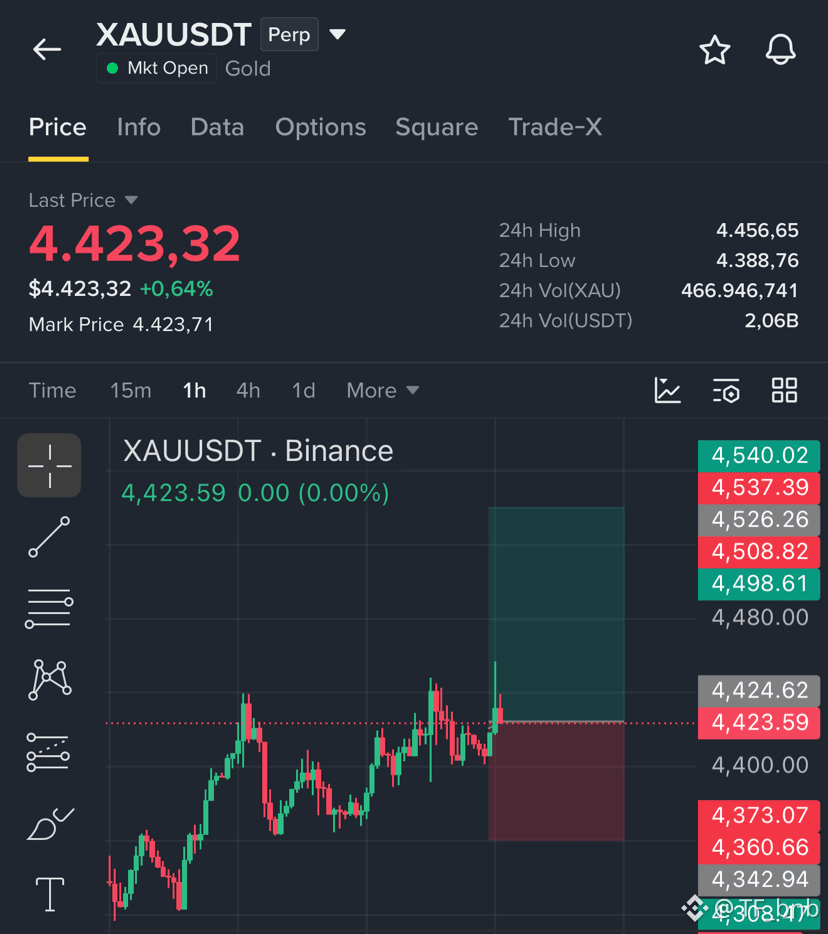Open the four-squares grid layout icon
This screenshot has width=828, height=934.
click(784, 390)
